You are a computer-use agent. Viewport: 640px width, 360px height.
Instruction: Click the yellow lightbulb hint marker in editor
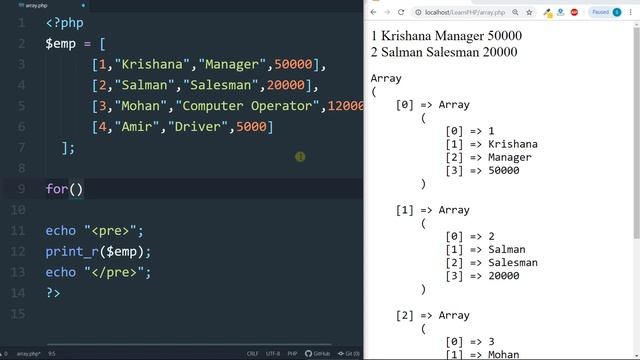pos(300,157)
